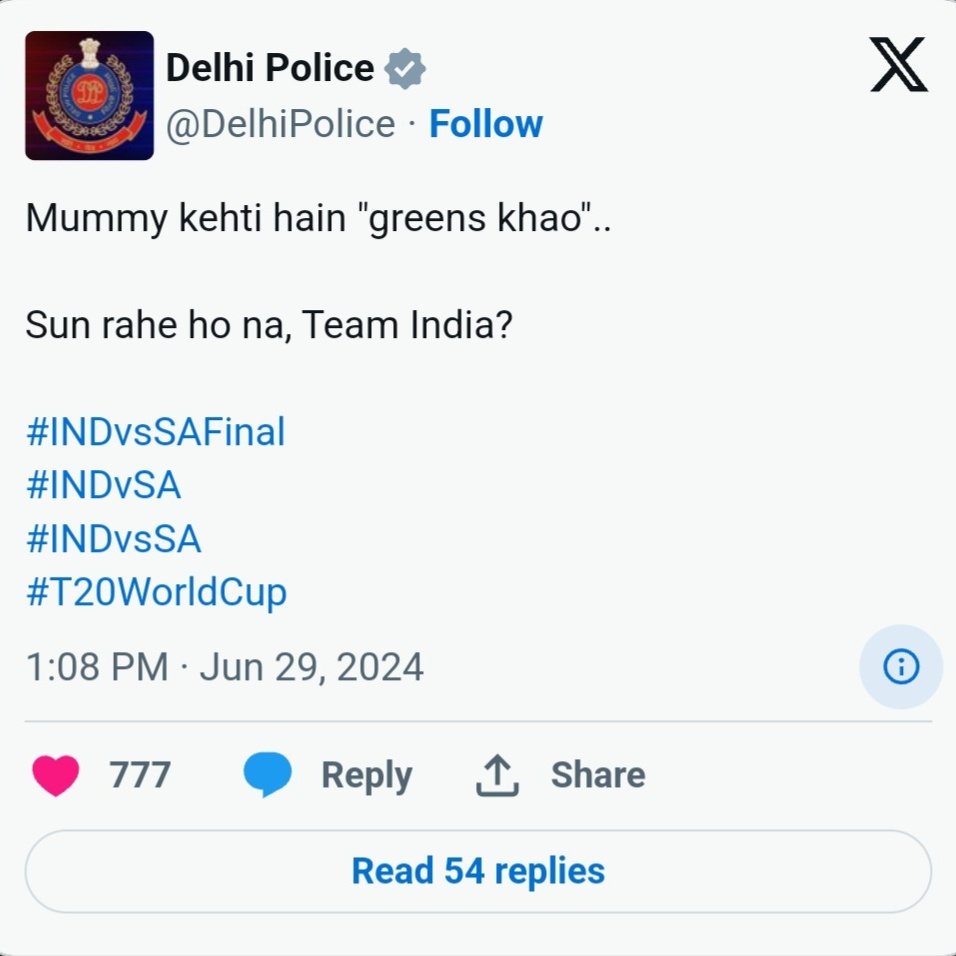Open the #INDvsSAFinal hashtag

155,432
